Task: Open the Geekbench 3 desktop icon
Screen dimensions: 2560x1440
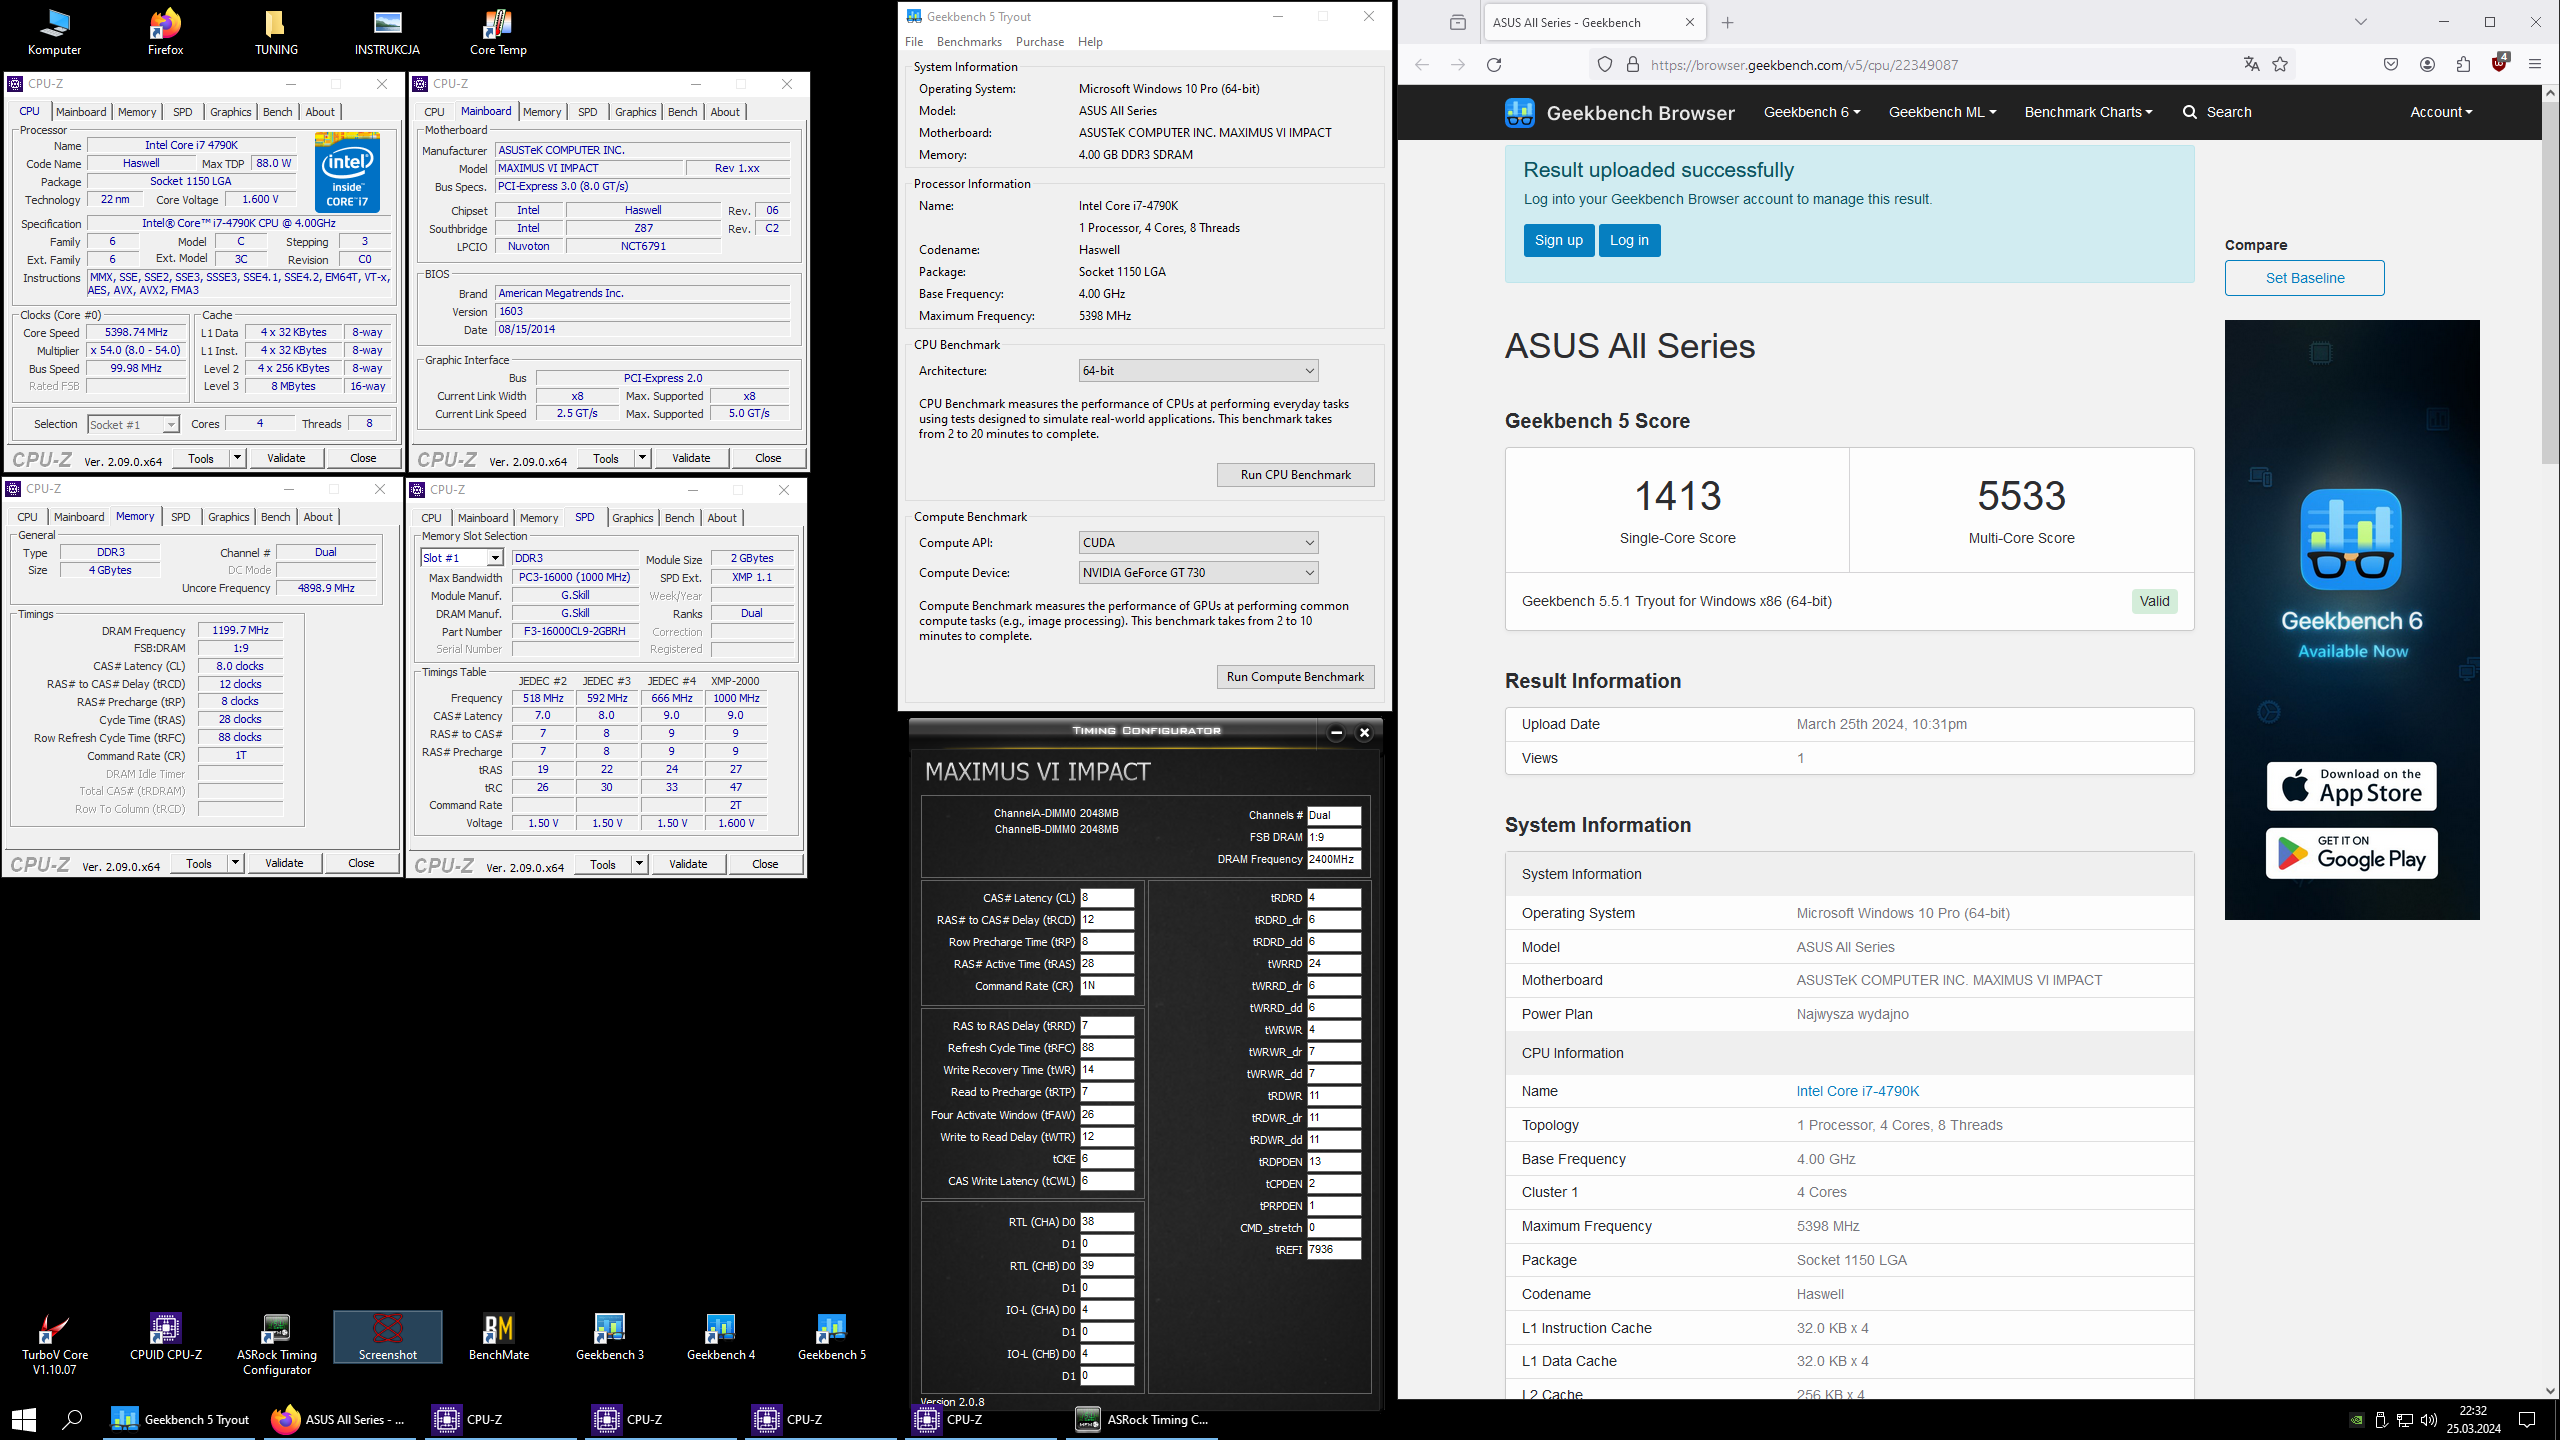Action: click(x=610, y=1337)
